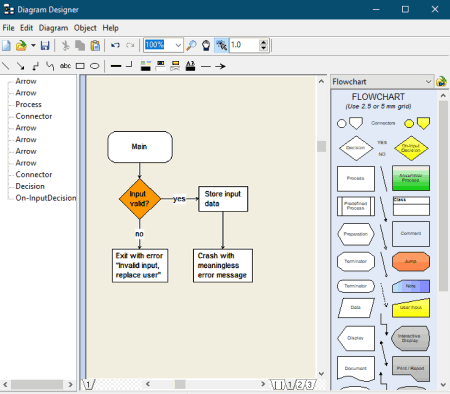
Task: Save the diagram with the floppy disk icon
Action: 45,45
